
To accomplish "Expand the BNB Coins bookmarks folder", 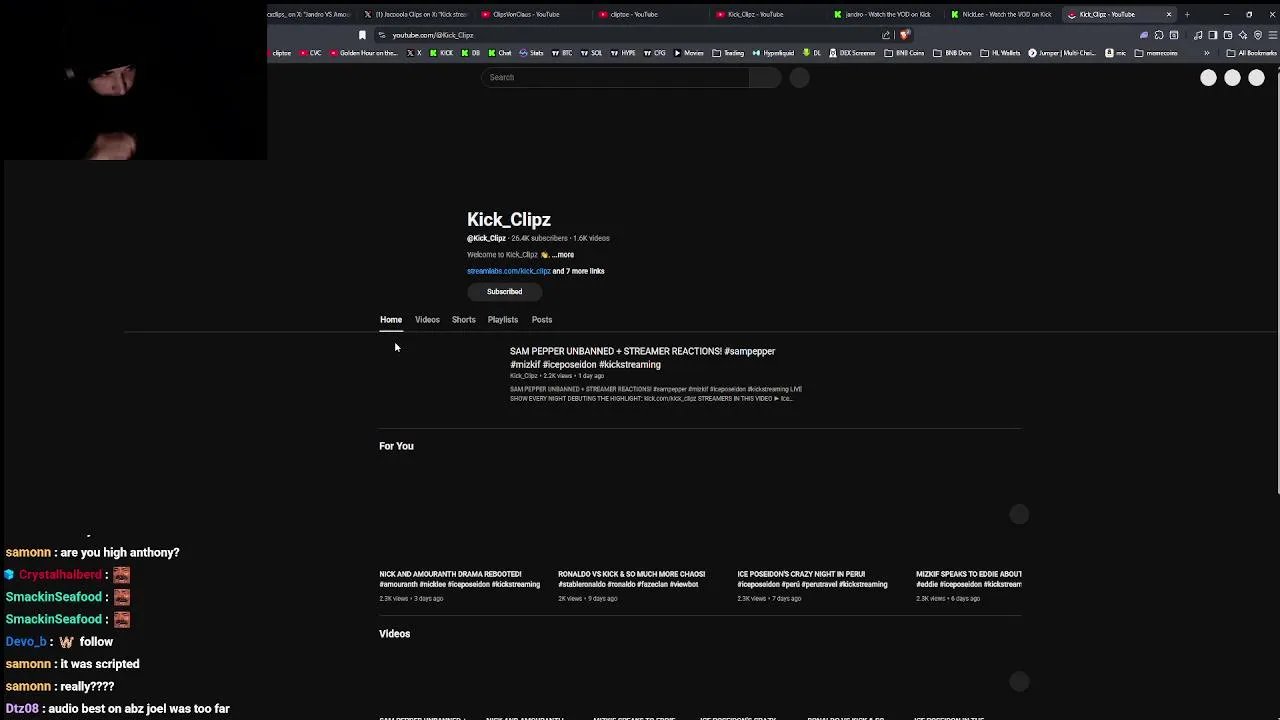I will pyautogui.click(x=905, y=53).
